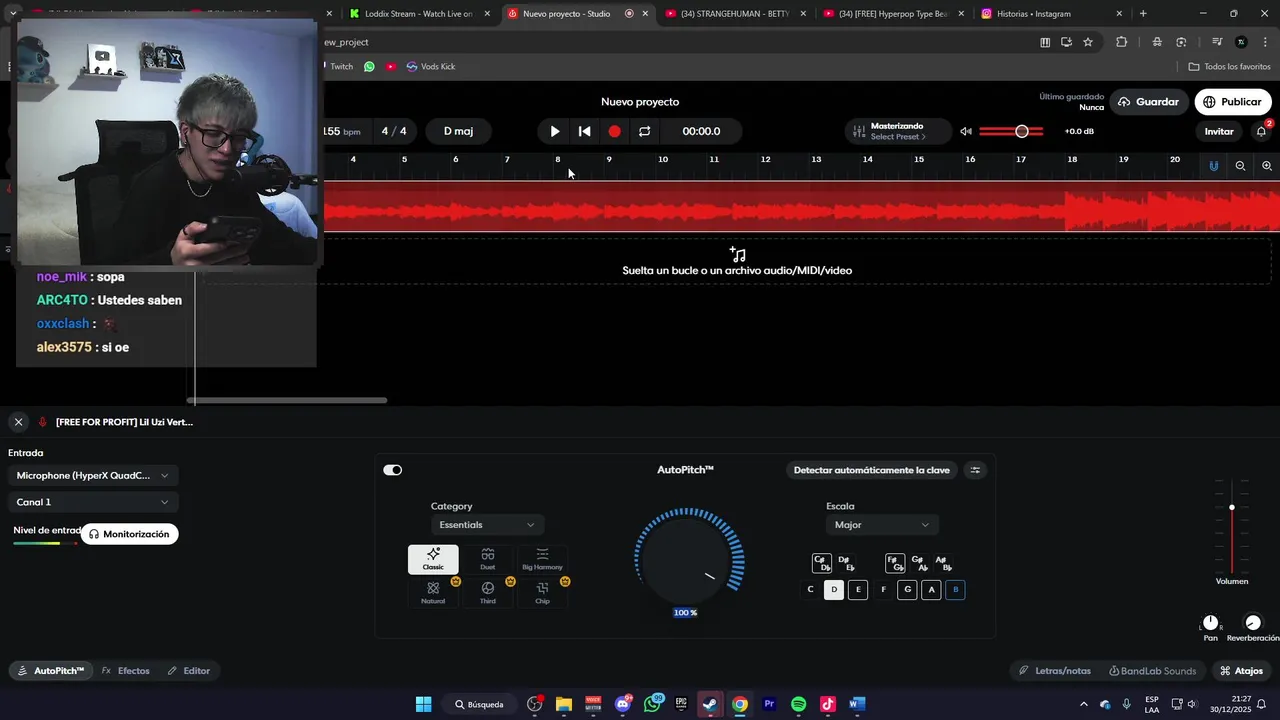Screen dimensions: 1280x720
Task: Select the Duet AutoPitch preset
Action: click(487, 559)
